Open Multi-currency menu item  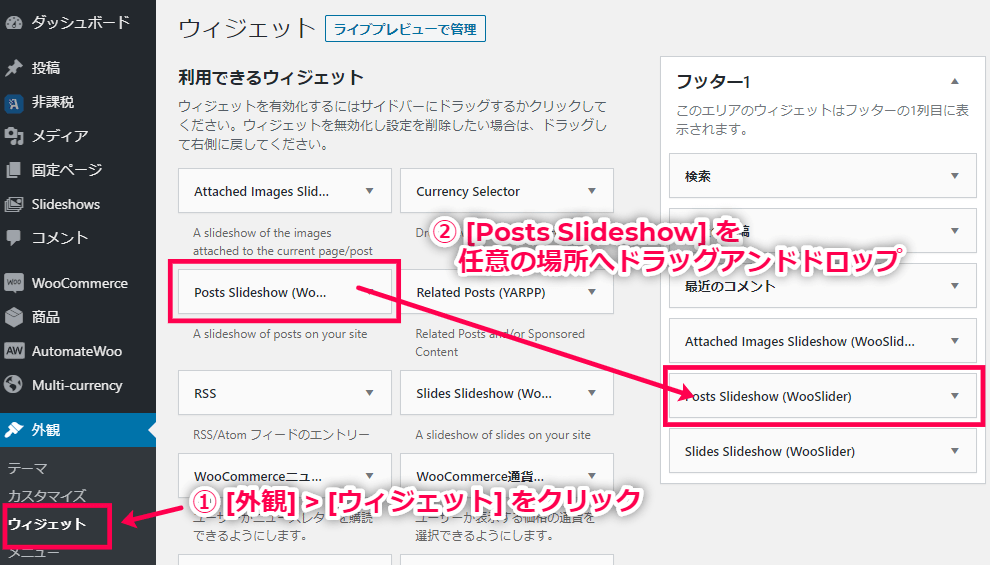78,385
